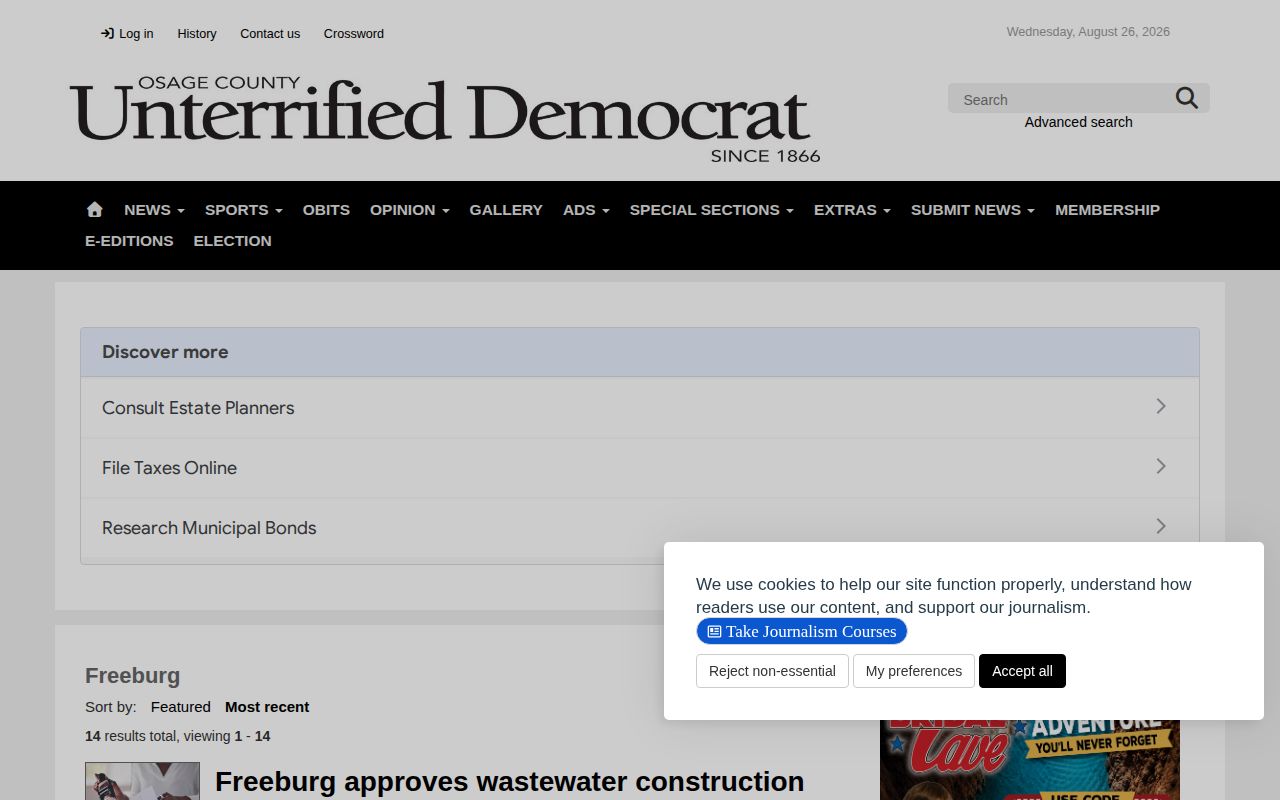1280x800 pixels.
Task: Expand the Sports dropdown menu
Action: click(x=244, y=210)
